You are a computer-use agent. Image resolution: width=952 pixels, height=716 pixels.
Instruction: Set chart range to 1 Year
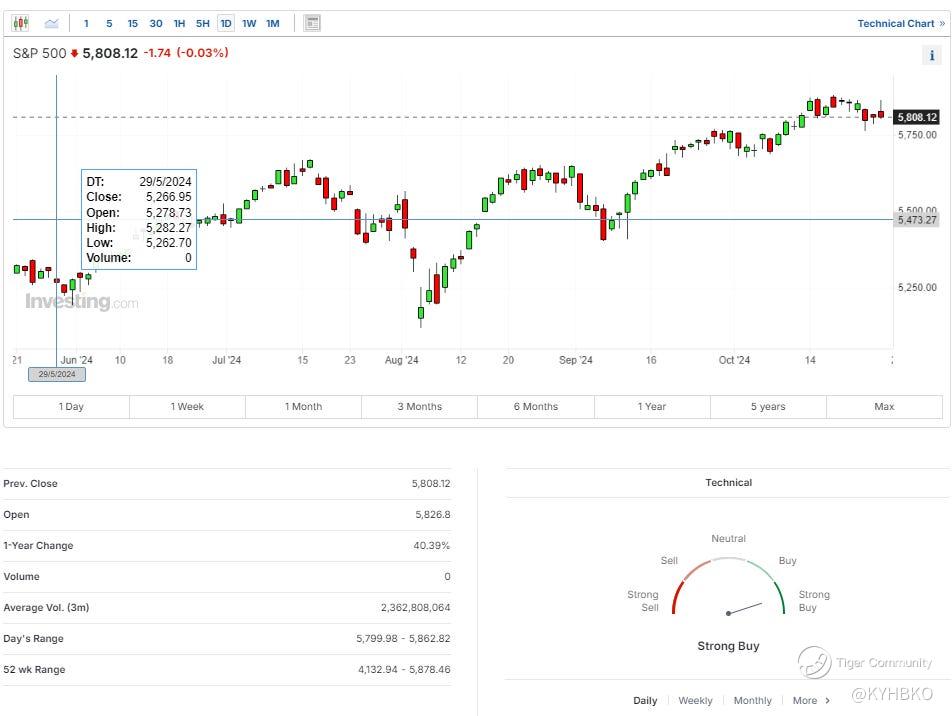652,407
